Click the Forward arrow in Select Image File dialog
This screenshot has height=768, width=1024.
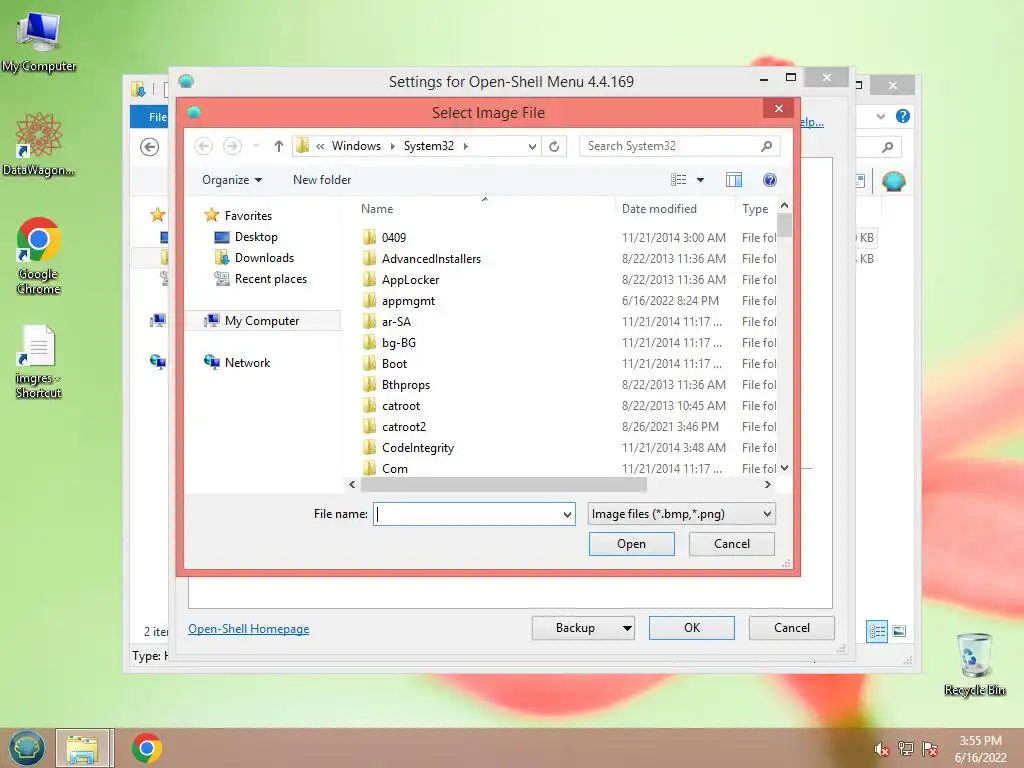pos(232,146)
